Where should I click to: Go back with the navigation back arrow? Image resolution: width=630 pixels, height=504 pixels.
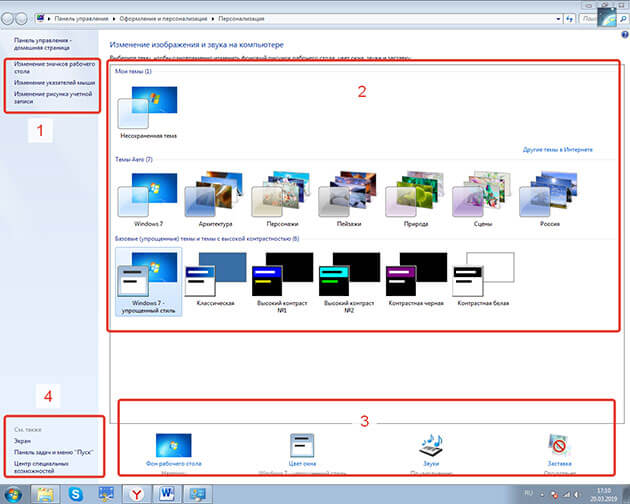coord(8,18)
